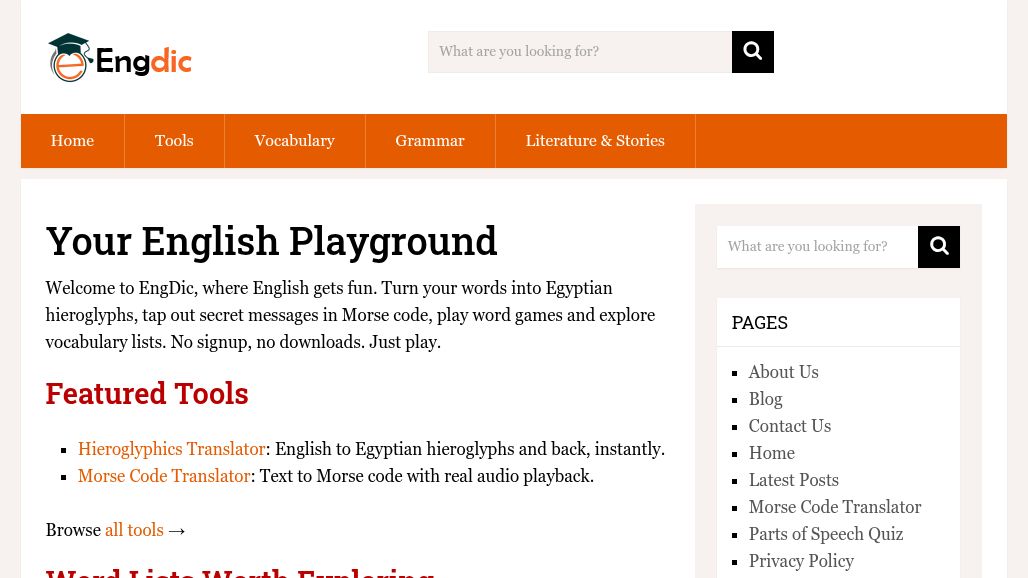Screen dimensions: 1028x578
Task: Click the sidebar search magnifier button
Action: (x=939, y=247)
